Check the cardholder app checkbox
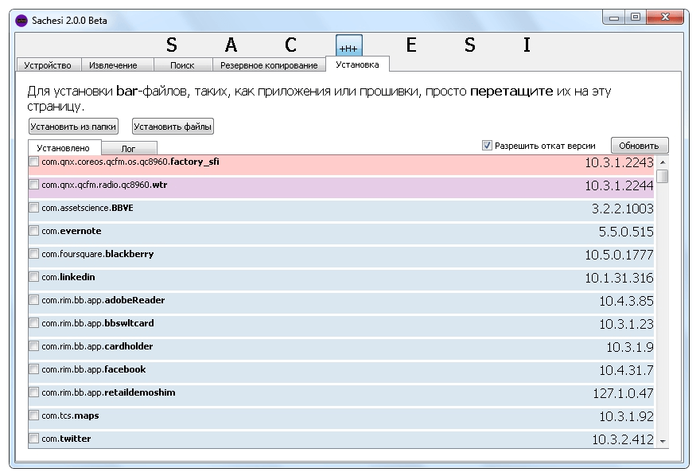 point(34,346)
